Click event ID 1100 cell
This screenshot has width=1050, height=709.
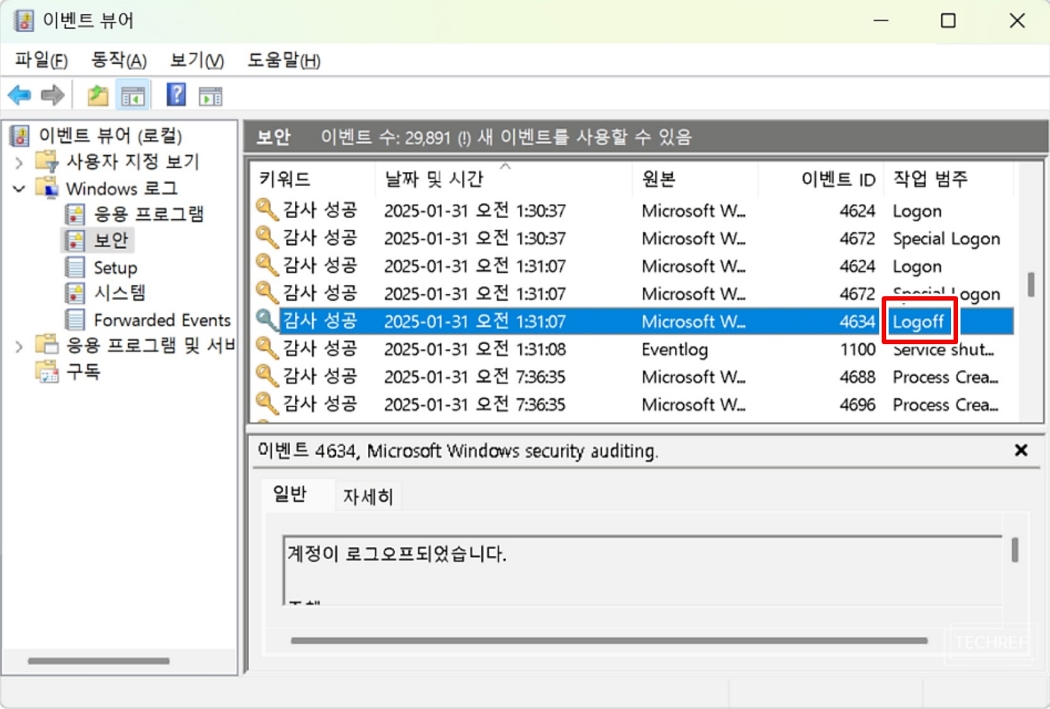pyautogui.click(x=857, y=349)
